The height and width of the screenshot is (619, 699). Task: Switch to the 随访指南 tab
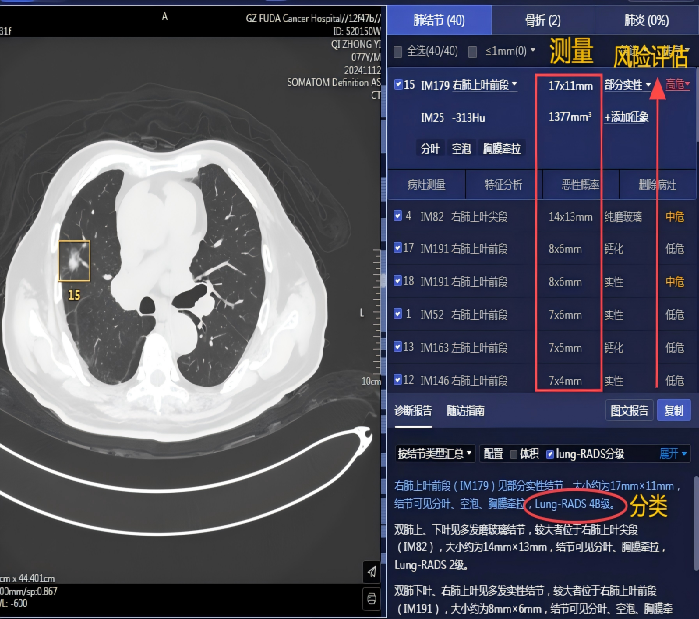[466, 410]
